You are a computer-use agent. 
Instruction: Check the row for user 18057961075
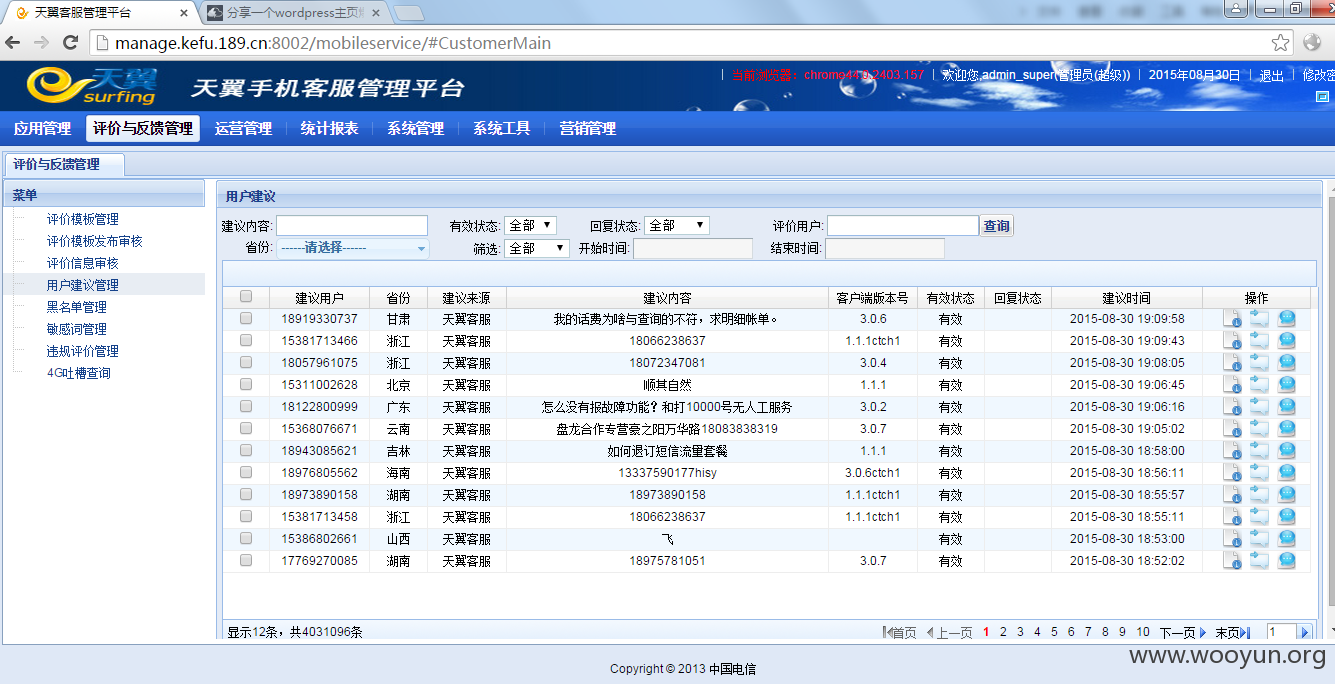tap(246, 363)
